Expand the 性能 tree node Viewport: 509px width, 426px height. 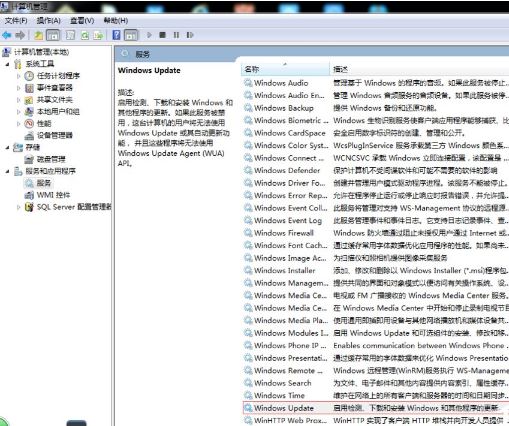(x=19, y=124)
